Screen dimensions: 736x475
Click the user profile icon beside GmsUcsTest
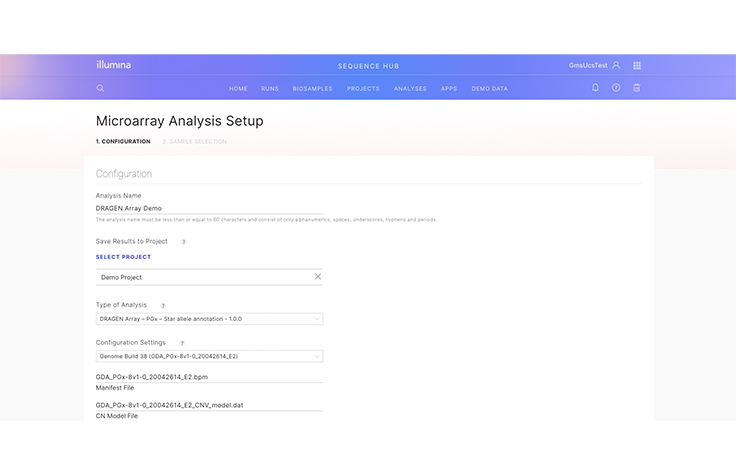click(x=616, y=65)
